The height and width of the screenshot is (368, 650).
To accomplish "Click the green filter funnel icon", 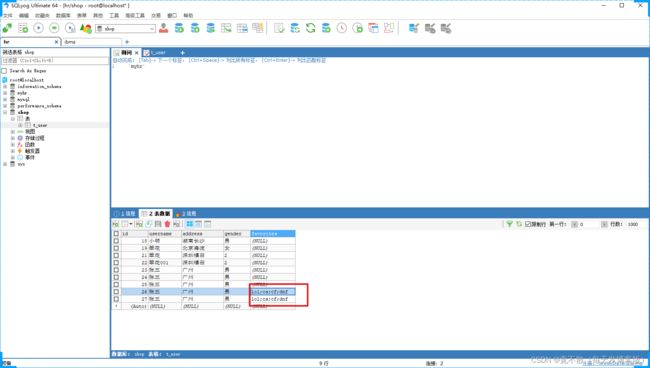I will tap(509, 224).
